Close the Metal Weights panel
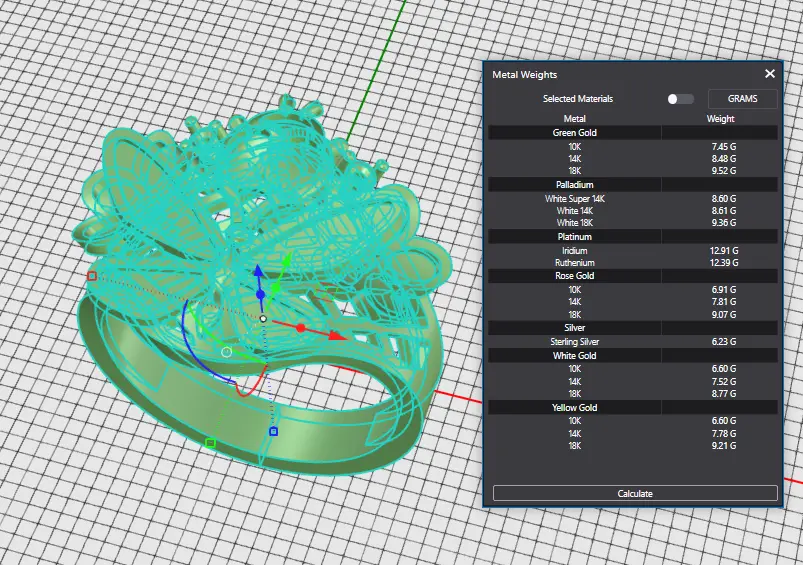This screenshot has width=803, height=565. pyautogui.click(x=769, y=74)
